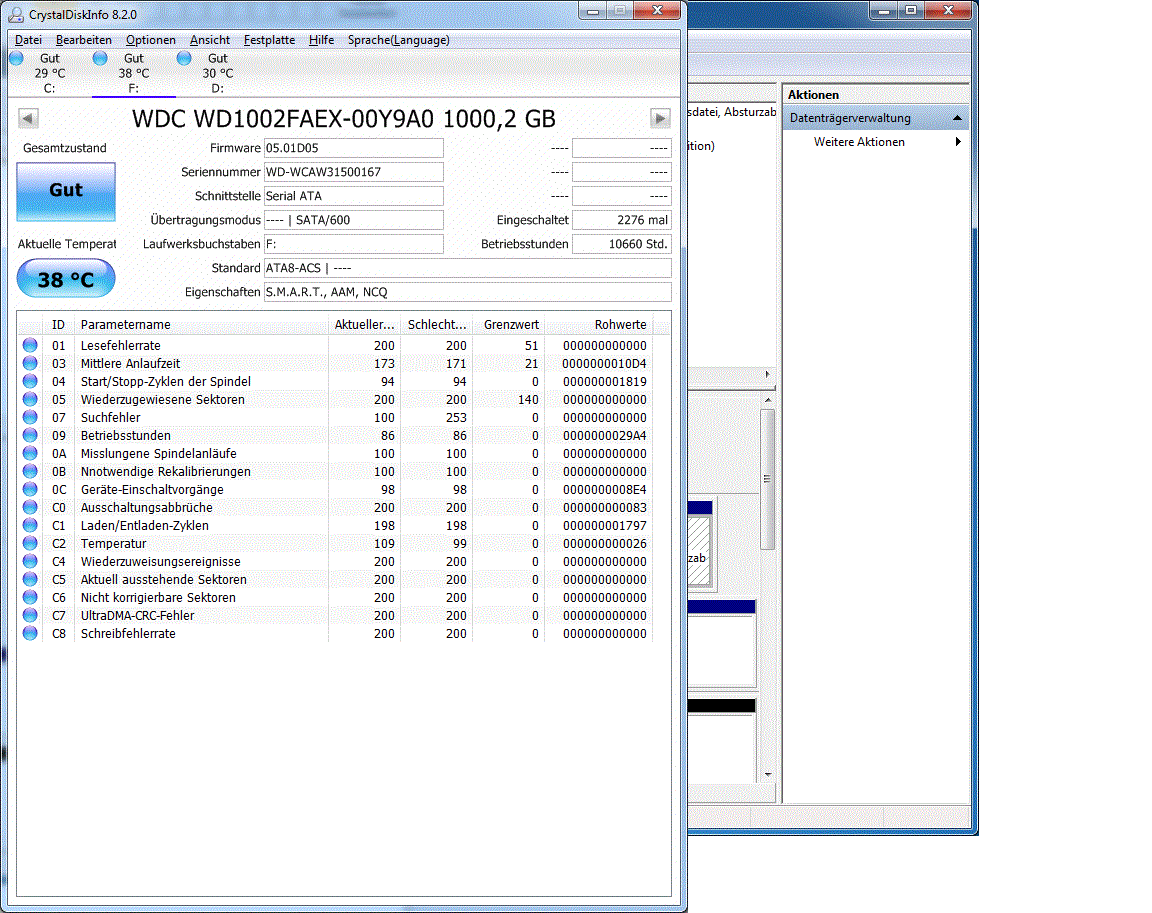This screenshot has height=913, width=1152.
Task: Open the Datei menu
Action: [29, 40]
